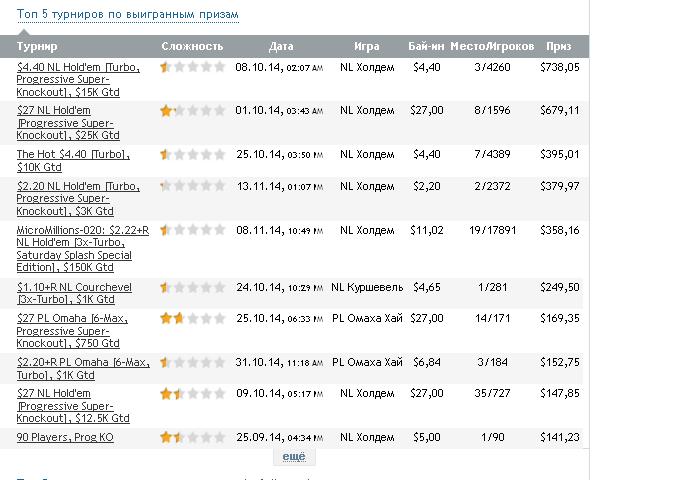The height and width of the screenshot is (480, 683).
Task: Click the "ещё" show more button
Action: [294, 456]
